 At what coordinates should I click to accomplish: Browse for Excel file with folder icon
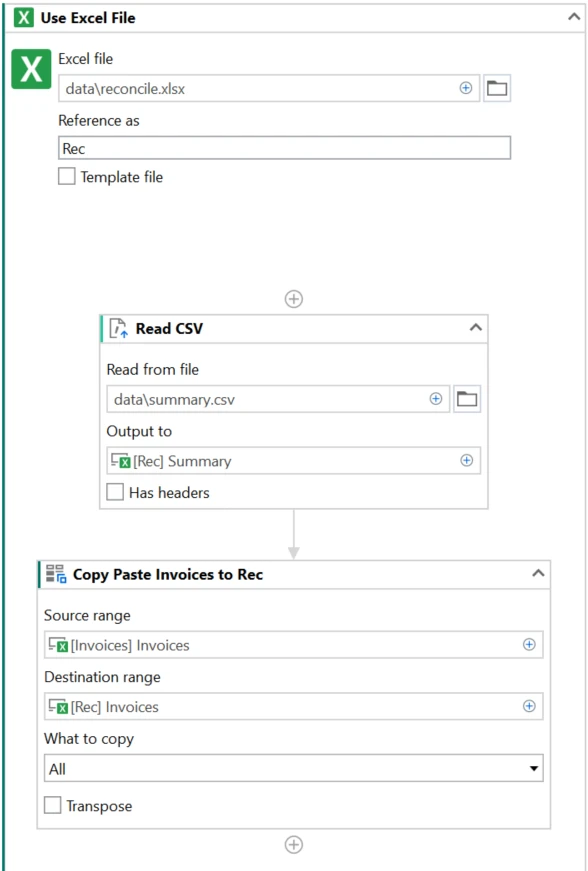click(497, 88)
